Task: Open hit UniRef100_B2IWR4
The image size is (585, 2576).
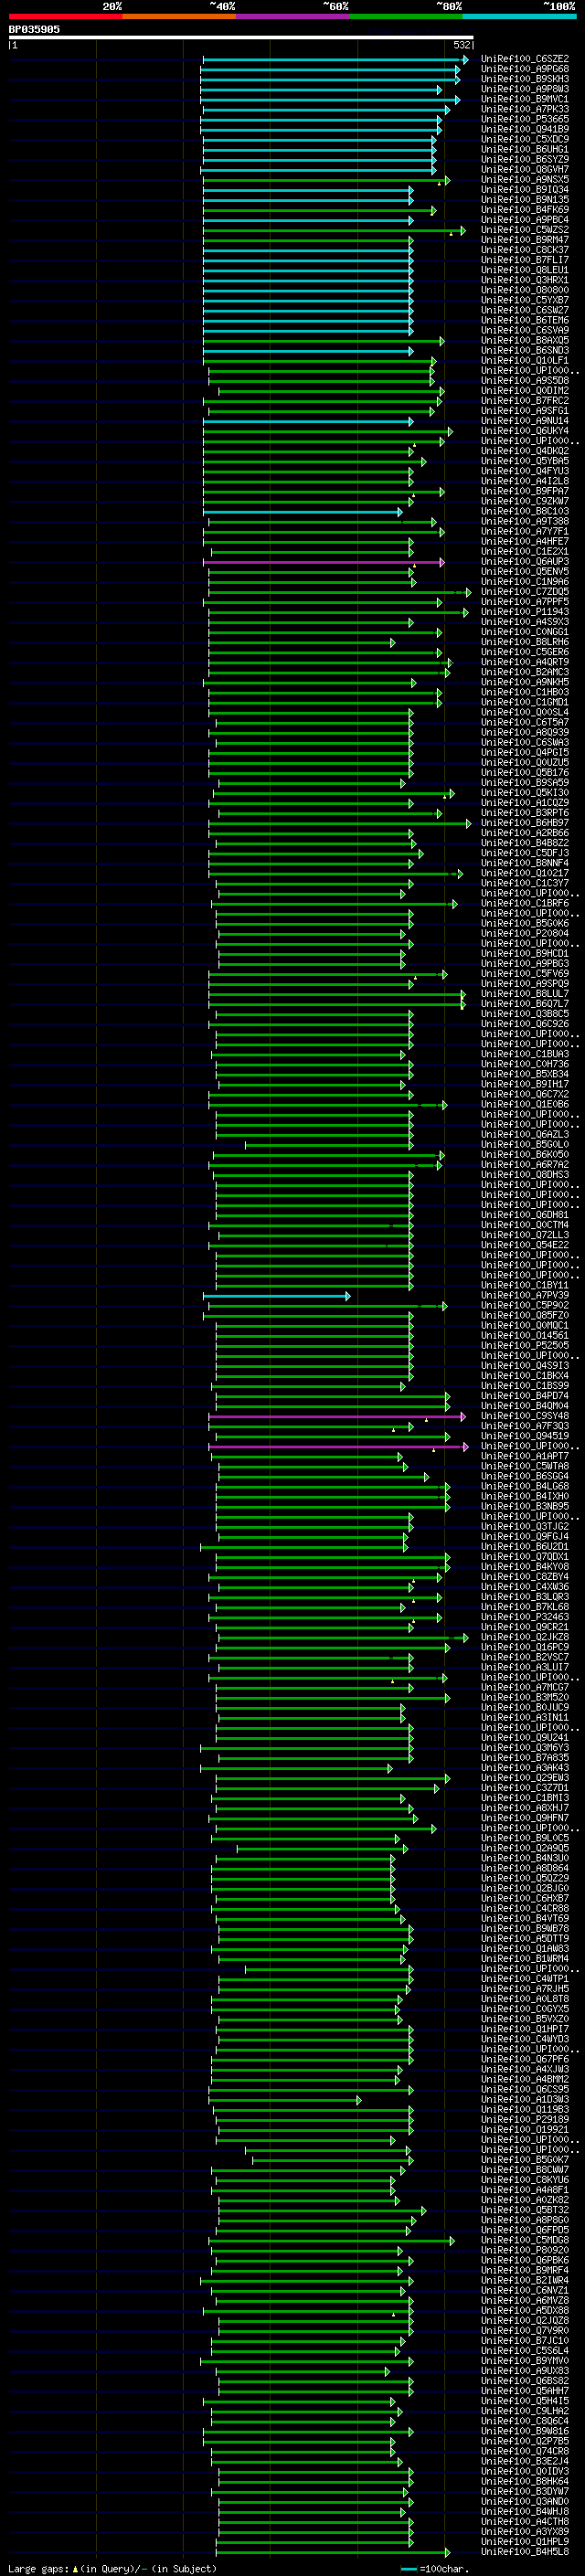Action: click(x=525, y=2280)
